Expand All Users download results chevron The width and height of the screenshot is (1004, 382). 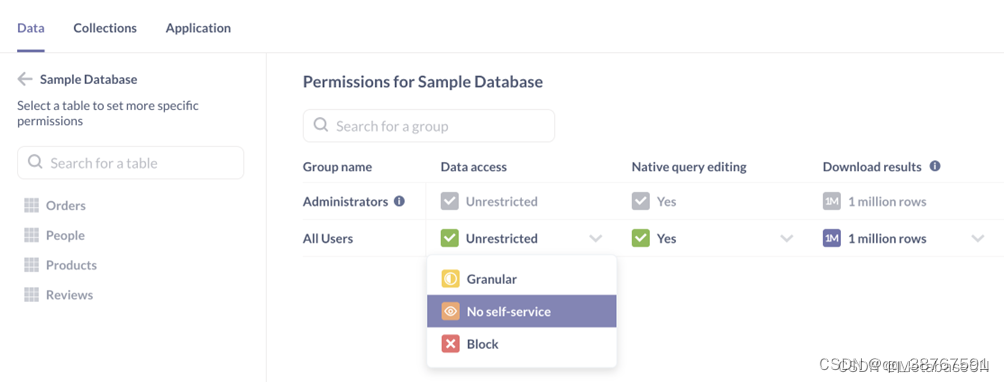978,239
